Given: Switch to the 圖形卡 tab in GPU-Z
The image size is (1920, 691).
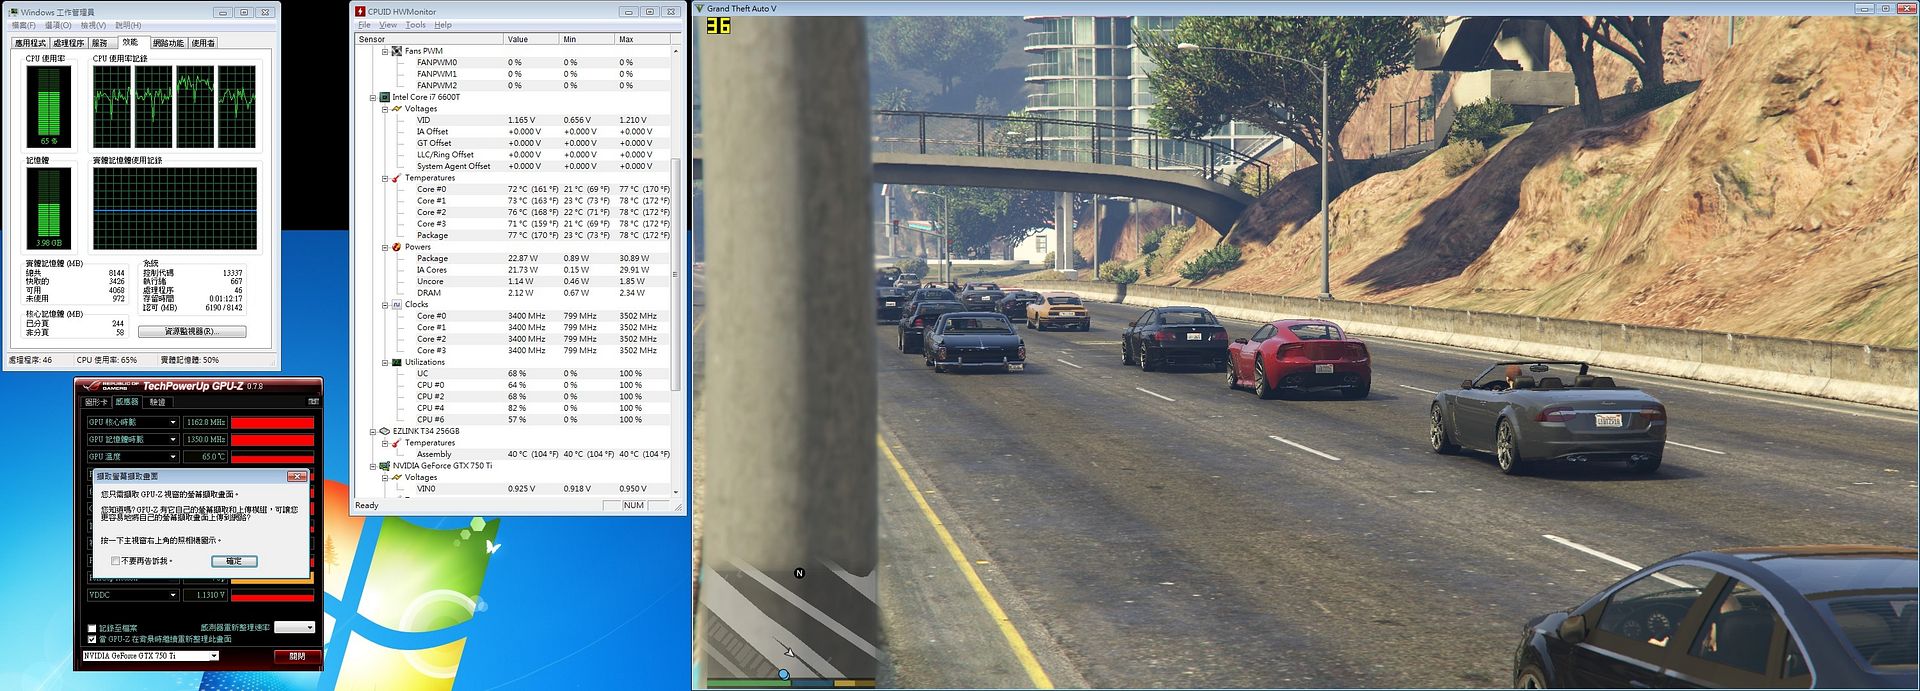Looking at the screenshot, I should (96, 402).
